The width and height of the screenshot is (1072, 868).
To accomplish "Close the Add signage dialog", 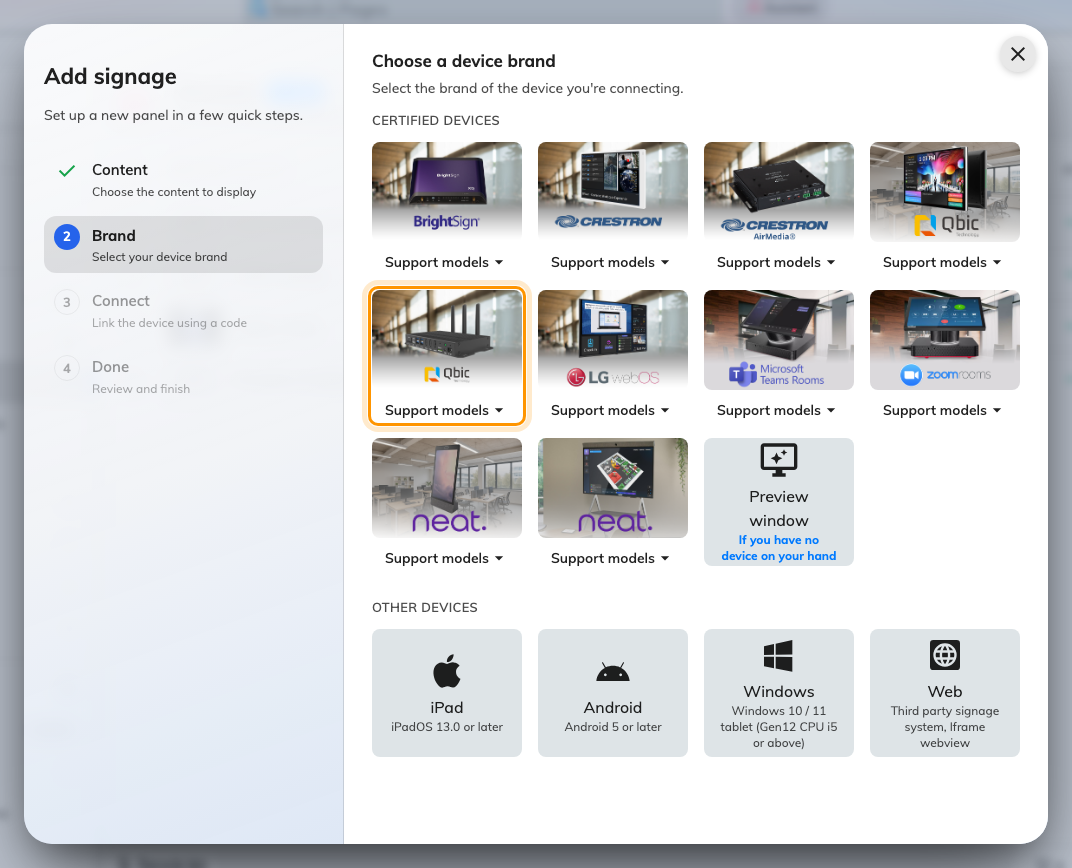I will pos(1017,54).
